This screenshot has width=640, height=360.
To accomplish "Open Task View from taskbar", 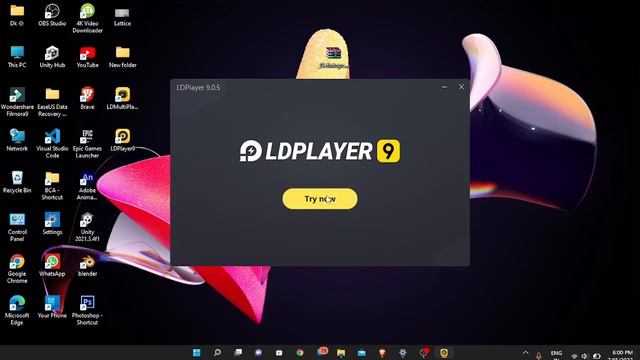I will (x=238, y=352).
